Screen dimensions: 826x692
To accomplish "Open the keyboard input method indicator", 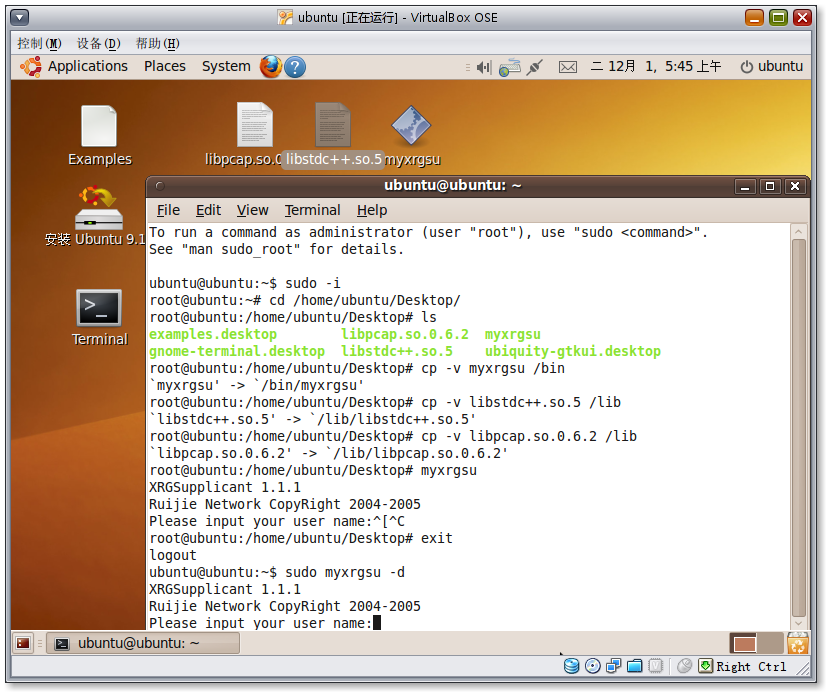I will click(x=510, y=67).
